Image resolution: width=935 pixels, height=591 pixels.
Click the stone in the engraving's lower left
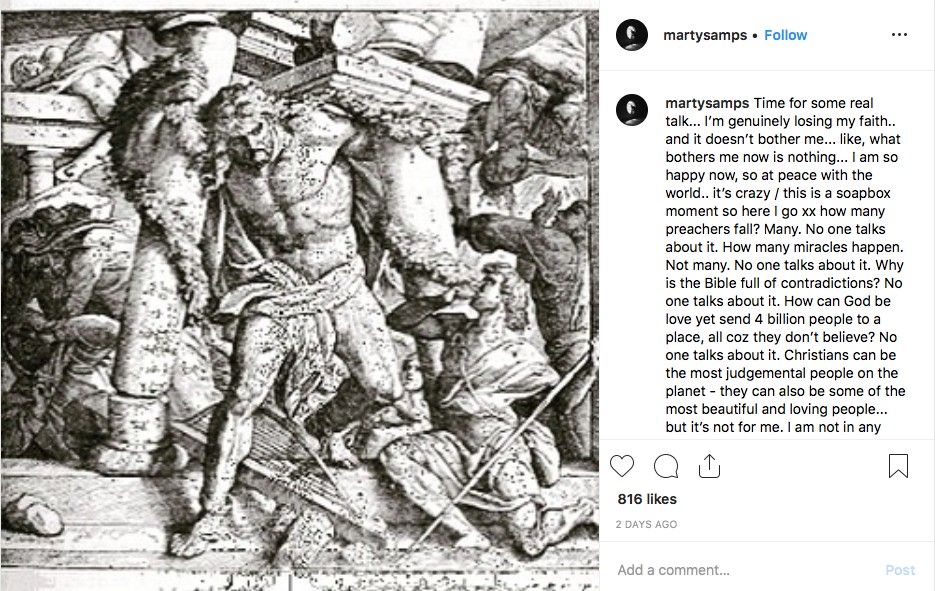[x=36, y=513]
